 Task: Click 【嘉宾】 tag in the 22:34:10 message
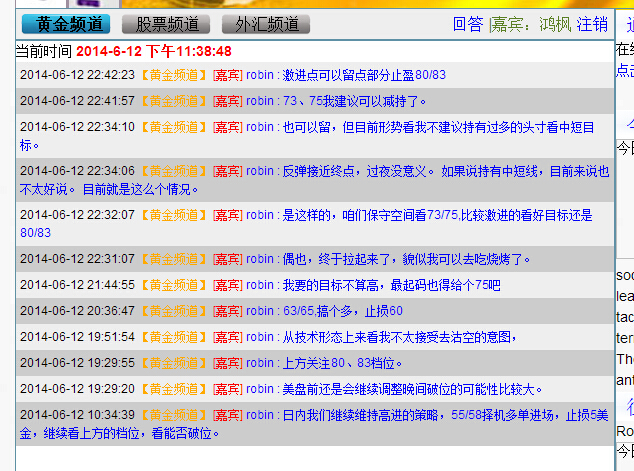coord(226,127)
